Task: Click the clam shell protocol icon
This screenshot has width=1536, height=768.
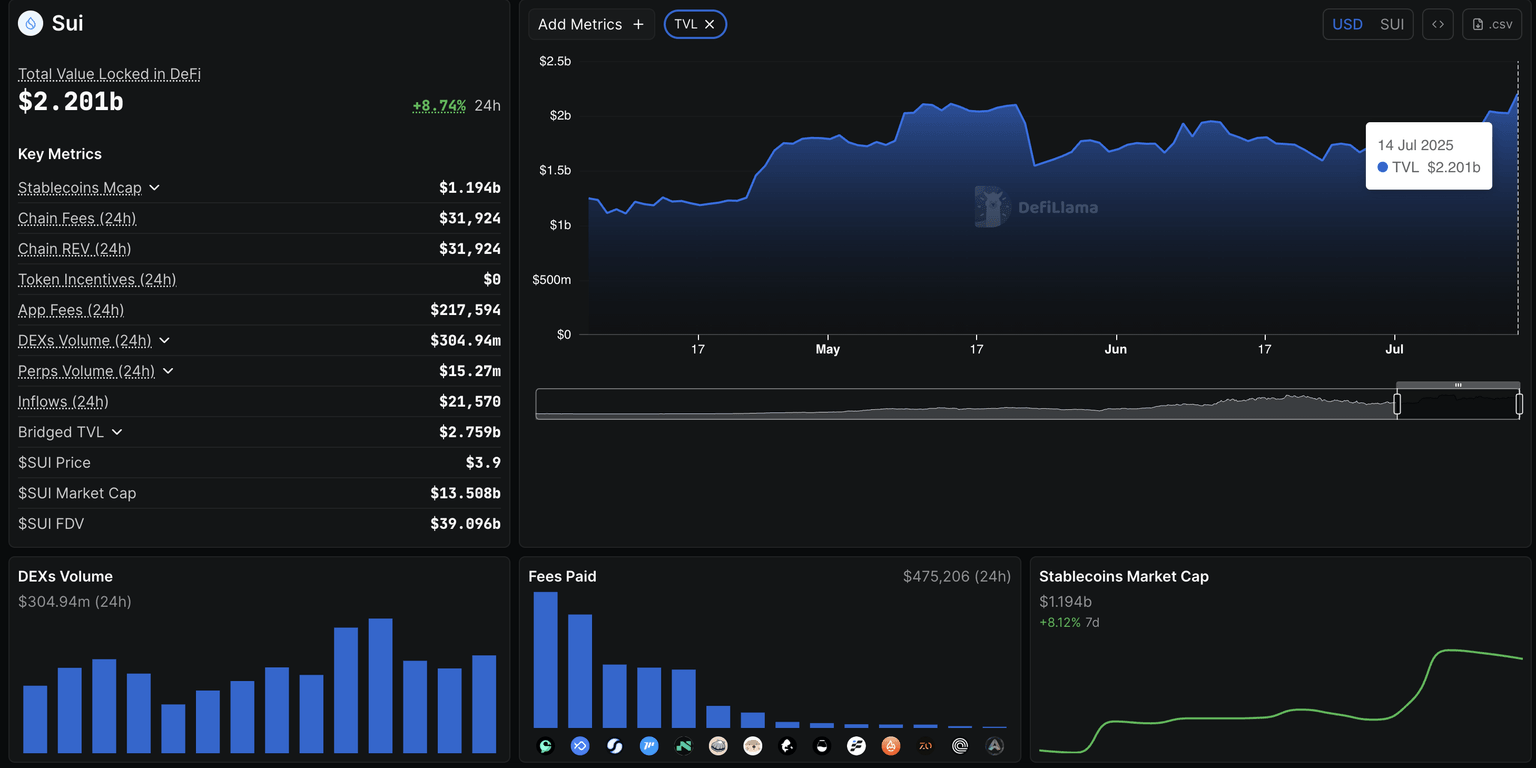Action: coord(718,745)
